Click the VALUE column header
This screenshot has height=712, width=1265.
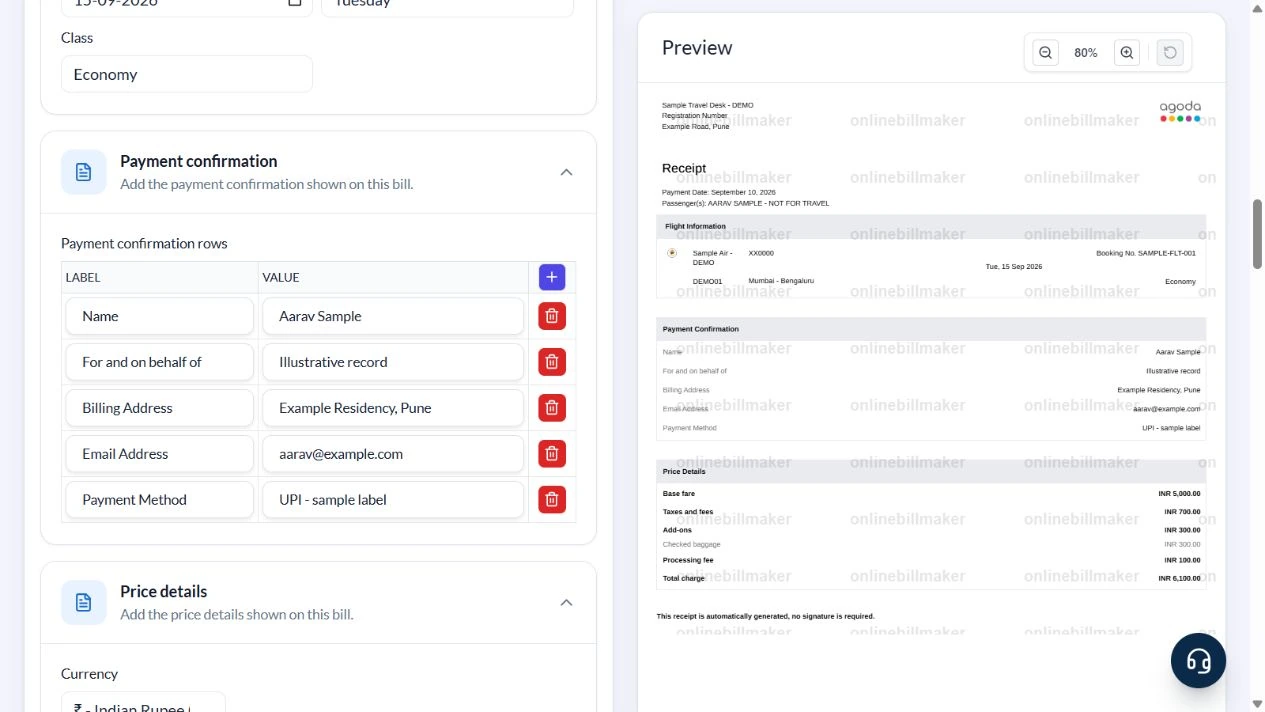(281, 278)
